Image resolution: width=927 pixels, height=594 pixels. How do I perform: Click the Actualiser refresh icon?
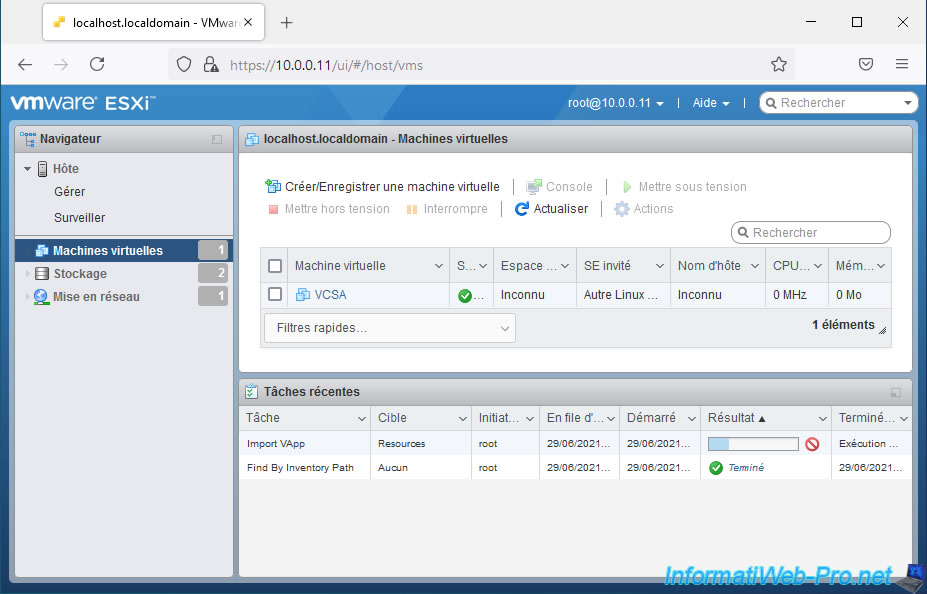[x=521, y=209]
